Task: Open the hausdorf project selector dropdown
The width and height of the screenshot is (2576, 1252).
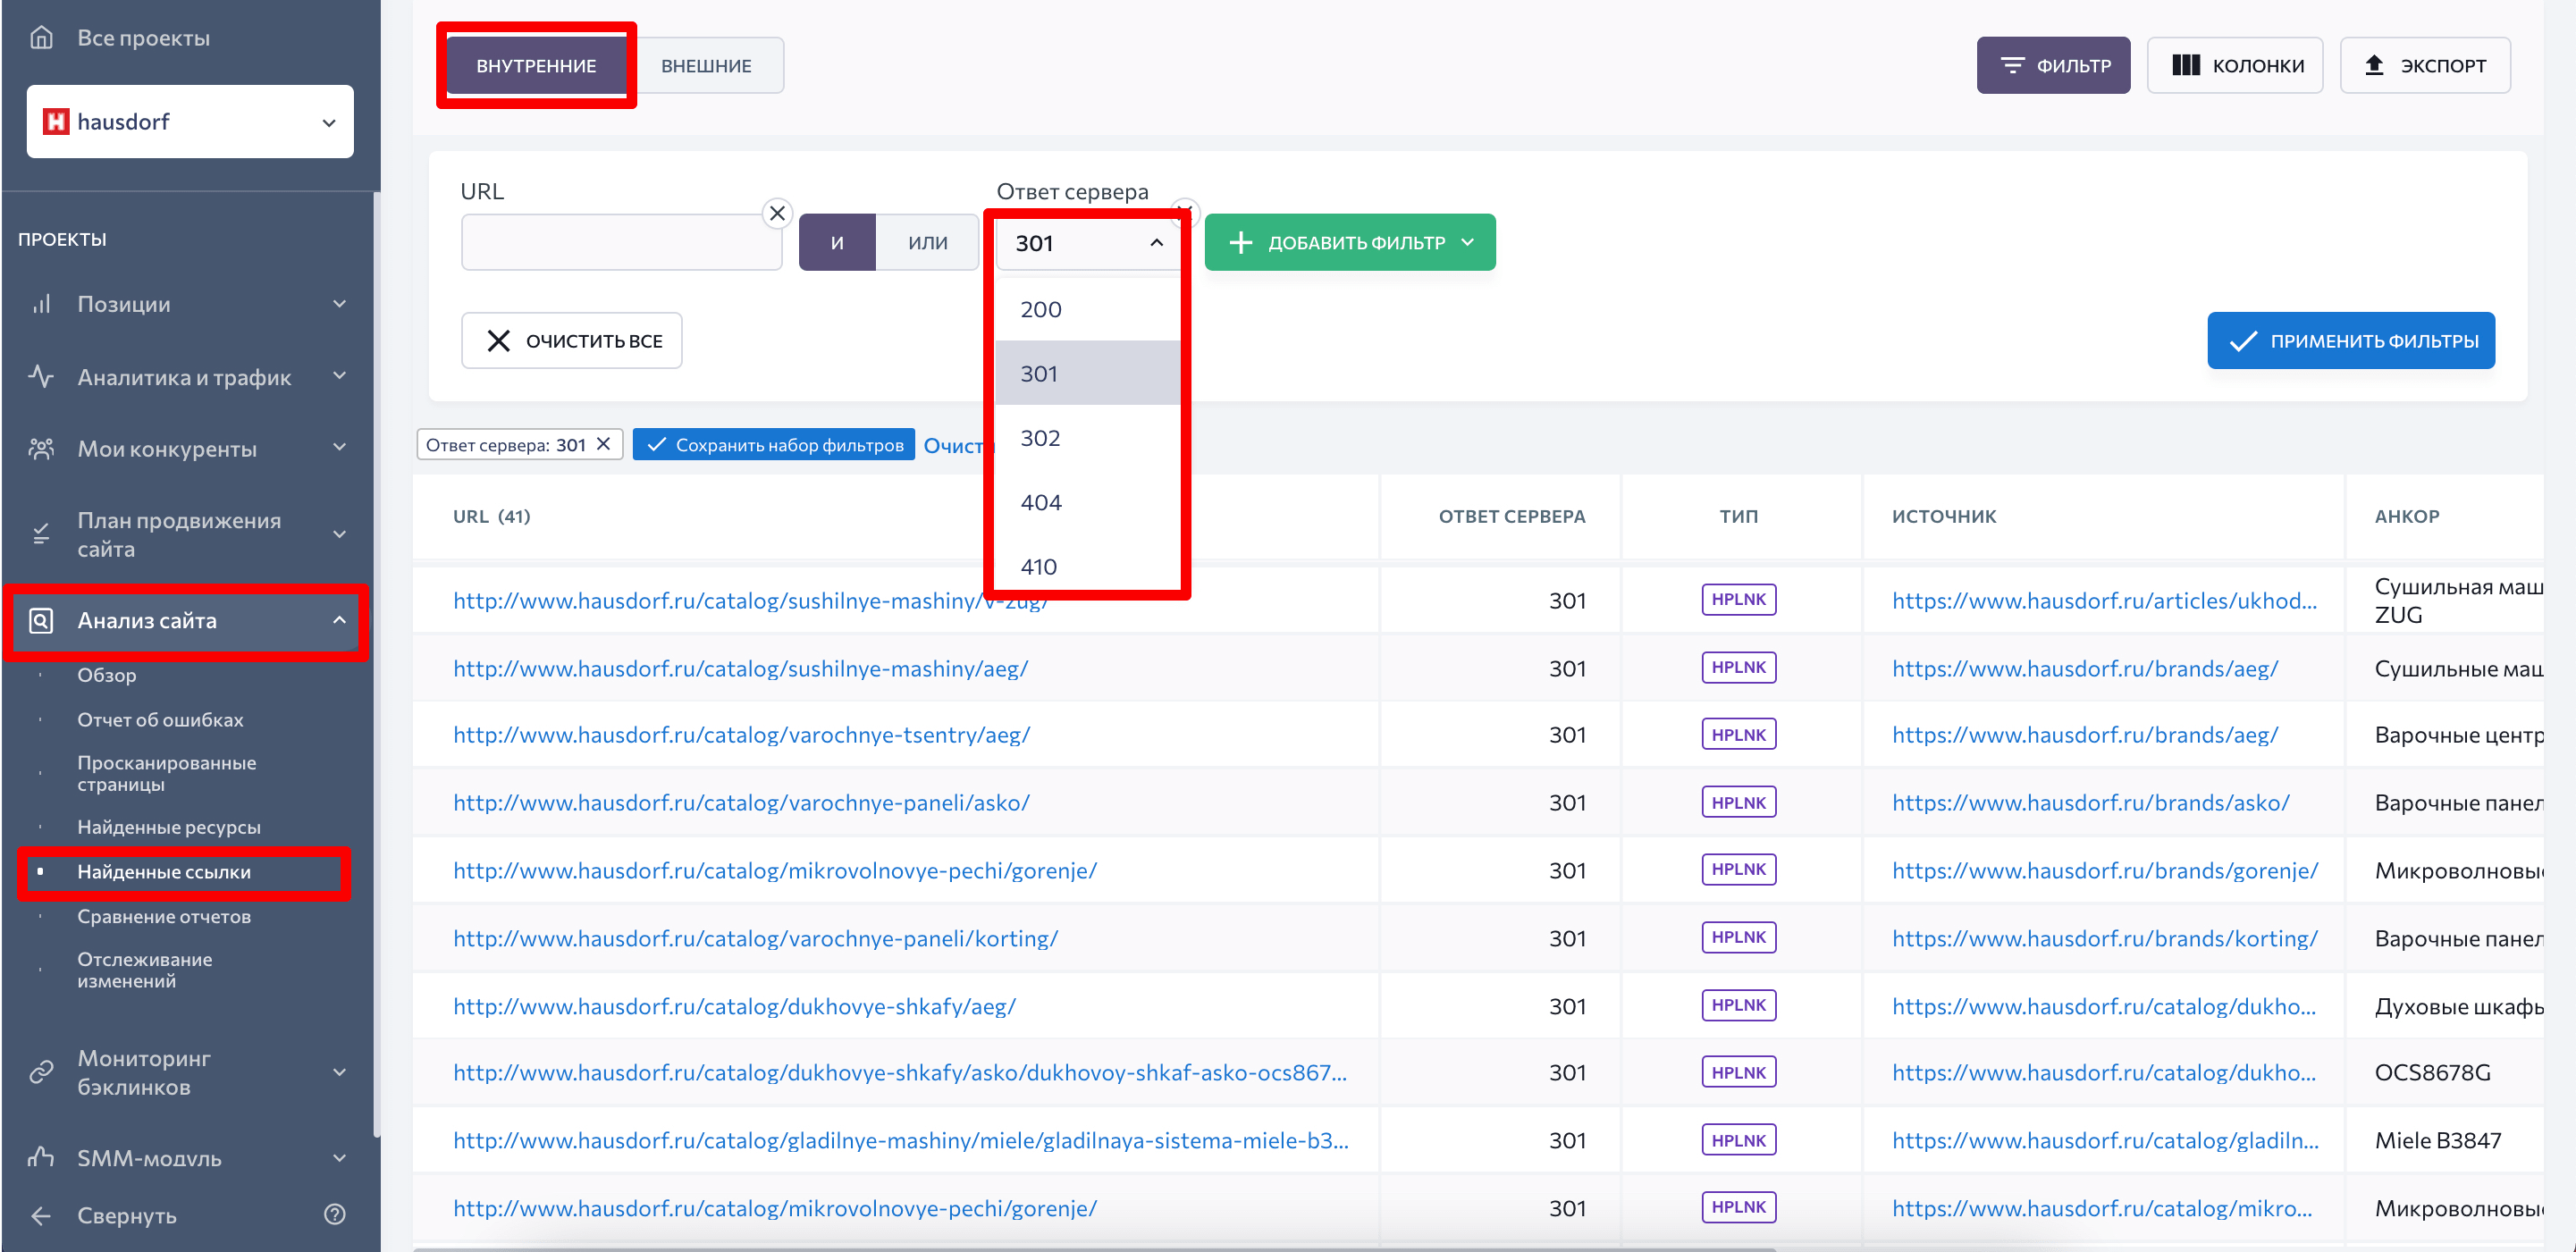Action: (190, 122)
